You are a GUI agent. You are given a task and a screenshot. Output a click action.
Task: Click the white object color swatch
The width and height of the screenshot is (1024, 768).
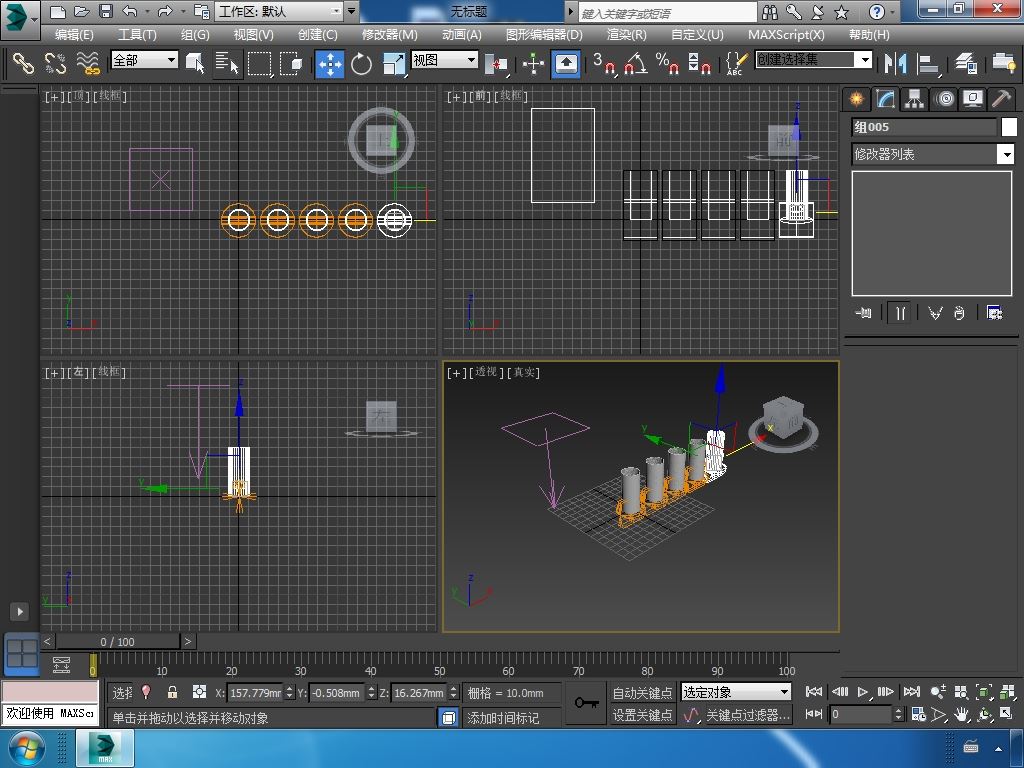[x=1009, y=127]
